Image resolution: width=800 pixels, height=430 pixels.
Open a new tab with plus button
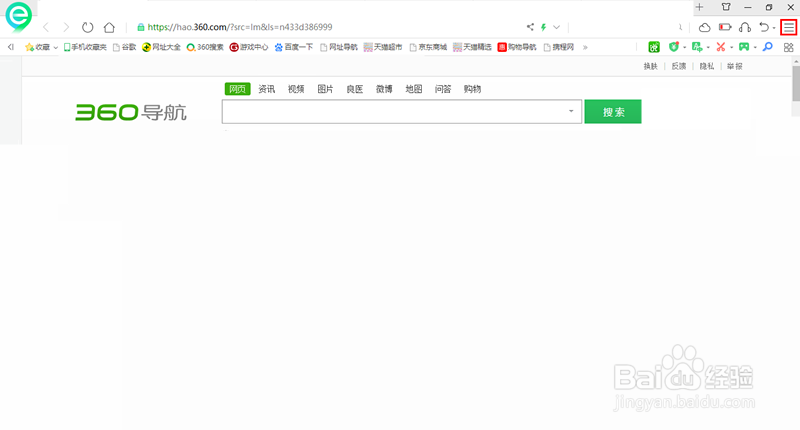click(699, 7)
